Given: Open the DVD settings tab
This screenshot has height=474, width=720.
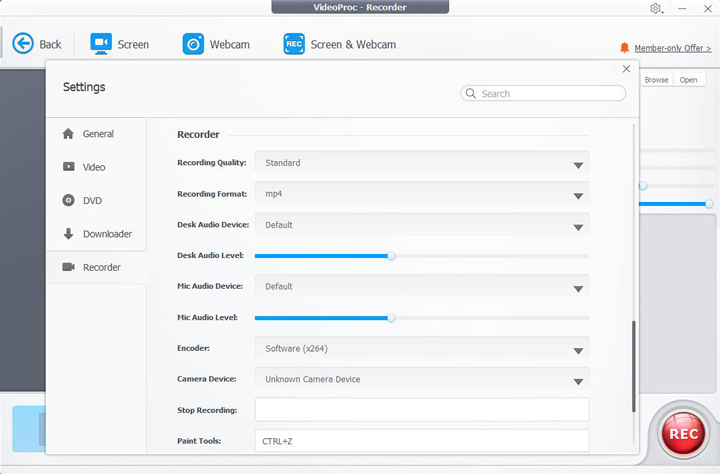Looking at the screenshot, I should click(x=96, y=201).
